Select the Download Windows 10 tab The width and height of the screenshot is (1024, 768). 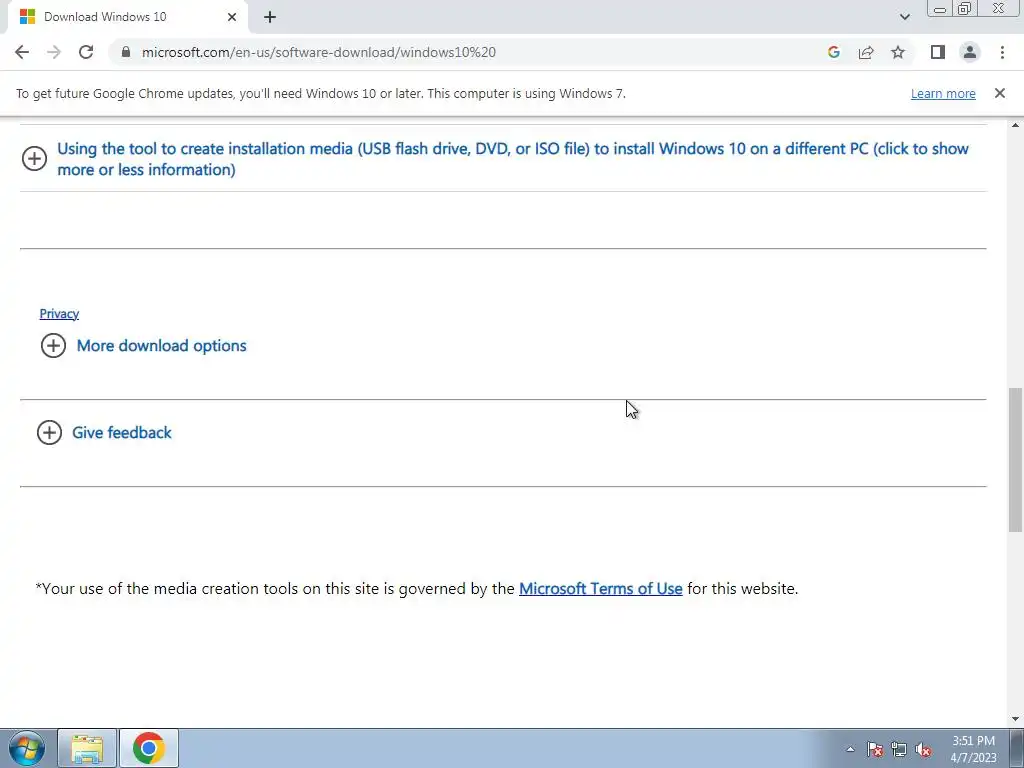coord(127,17)
